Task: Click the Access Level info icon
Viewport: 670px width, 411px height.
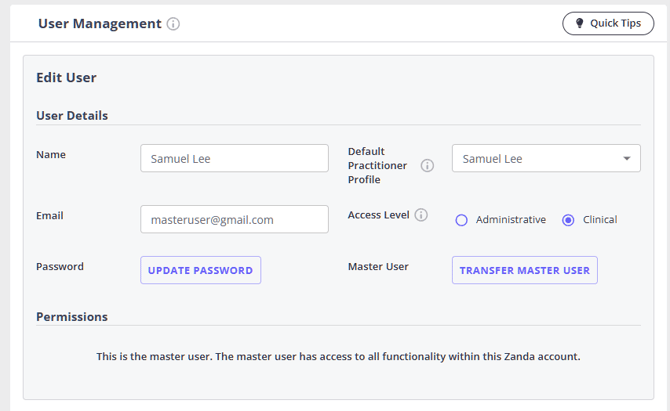Action: click(x=421, y=215)
